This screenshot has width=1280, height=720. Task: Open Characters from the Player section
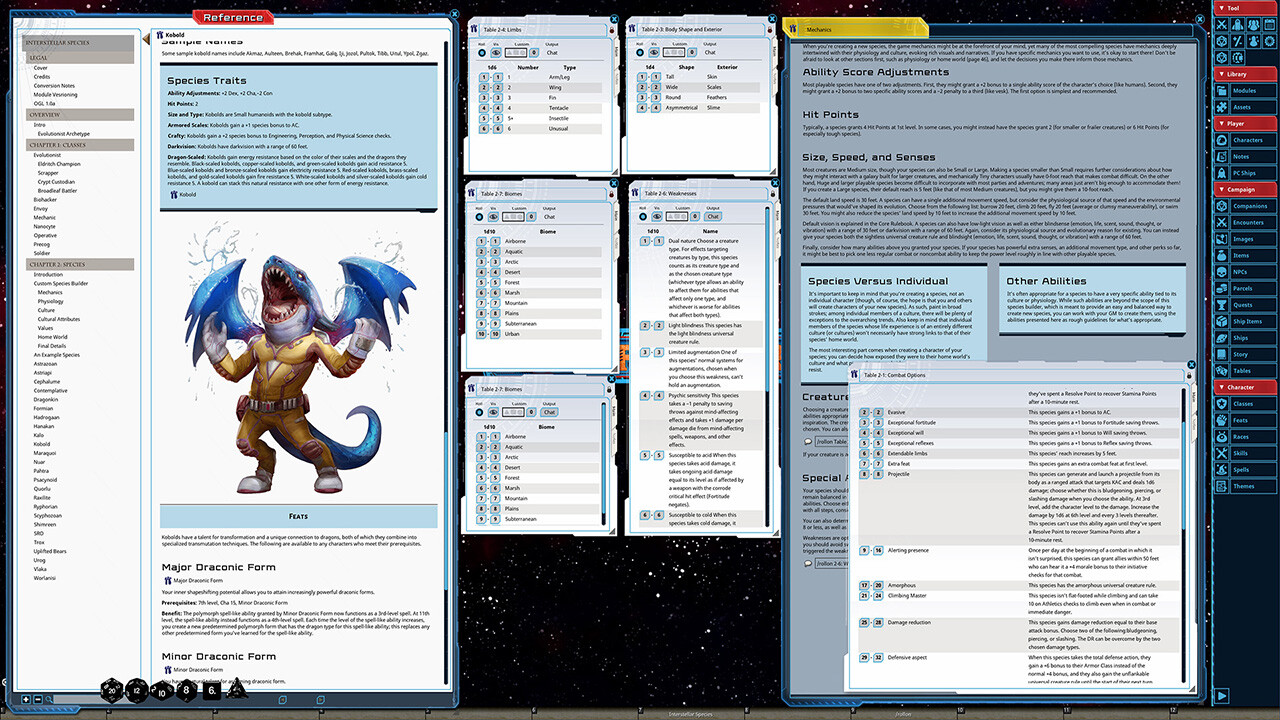tap(1250, 139)
